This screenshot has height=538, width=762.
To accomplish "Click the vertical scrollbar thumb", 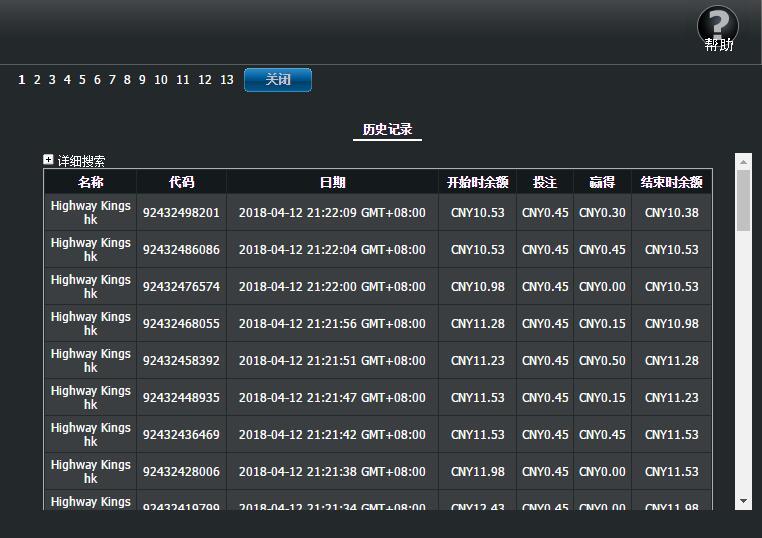I will 743,200.
